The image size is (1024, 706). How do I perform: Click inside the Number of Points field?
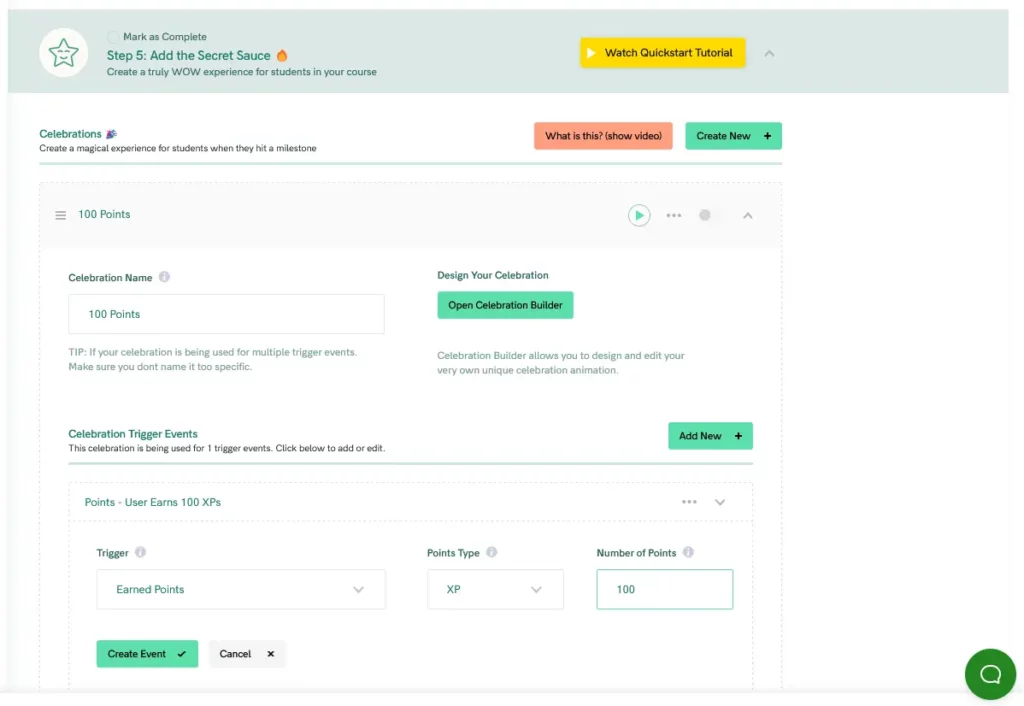tap(664, 589)
